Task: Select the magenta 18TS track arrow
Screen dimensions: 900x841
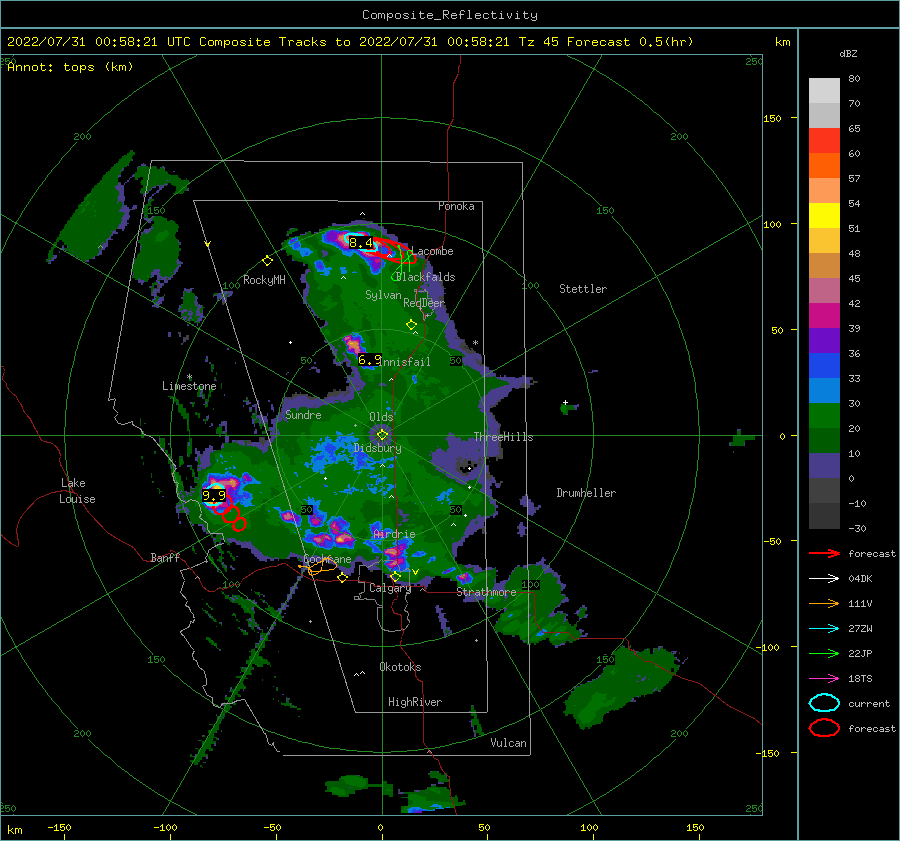Action: [824, 679]
